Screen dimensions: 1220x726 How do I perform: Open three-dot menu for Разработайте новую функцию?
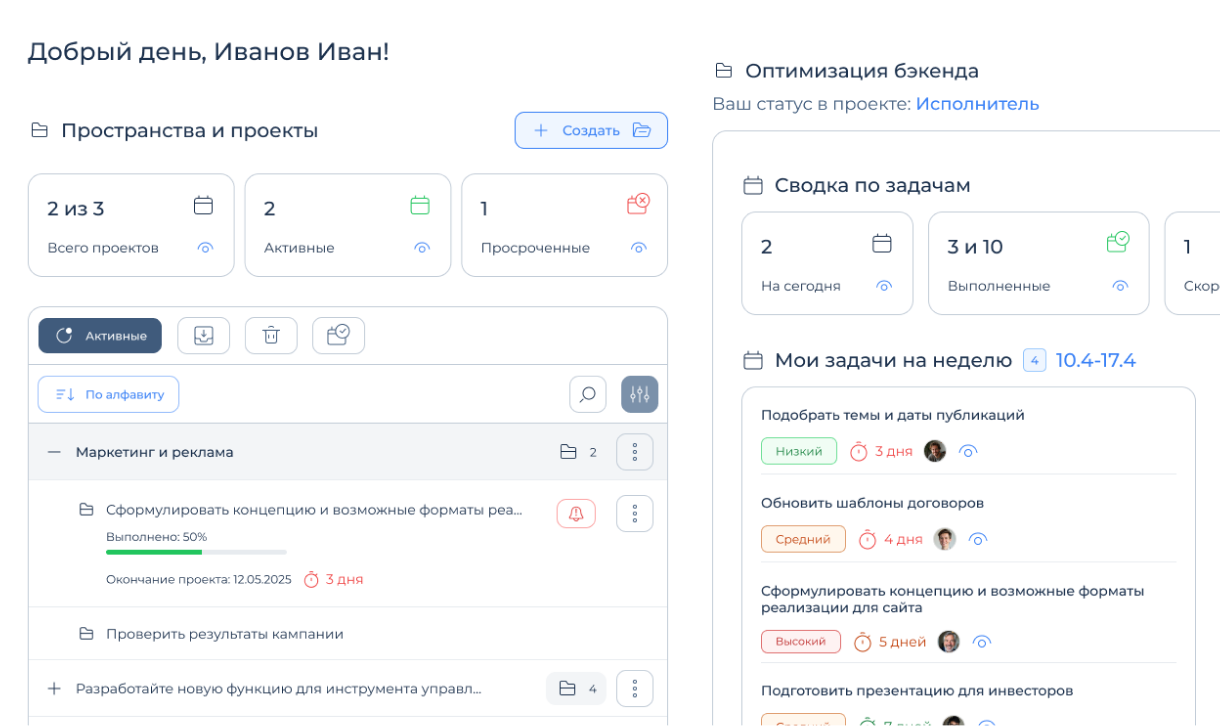click(x=635, y=688)
